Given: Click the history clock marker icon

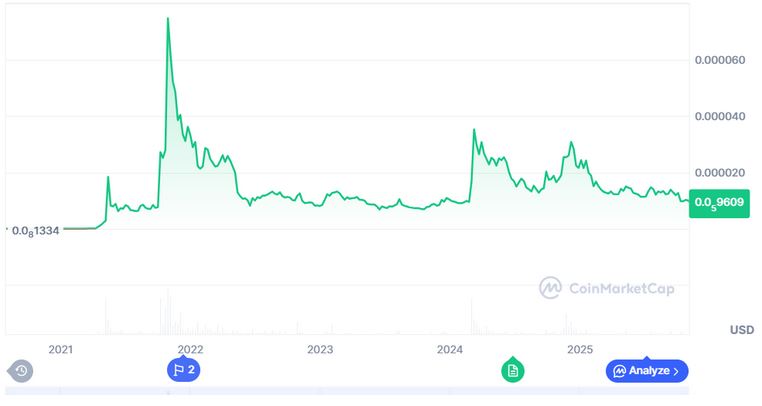Looking at the screenshot, I should (x=20, y=371).
